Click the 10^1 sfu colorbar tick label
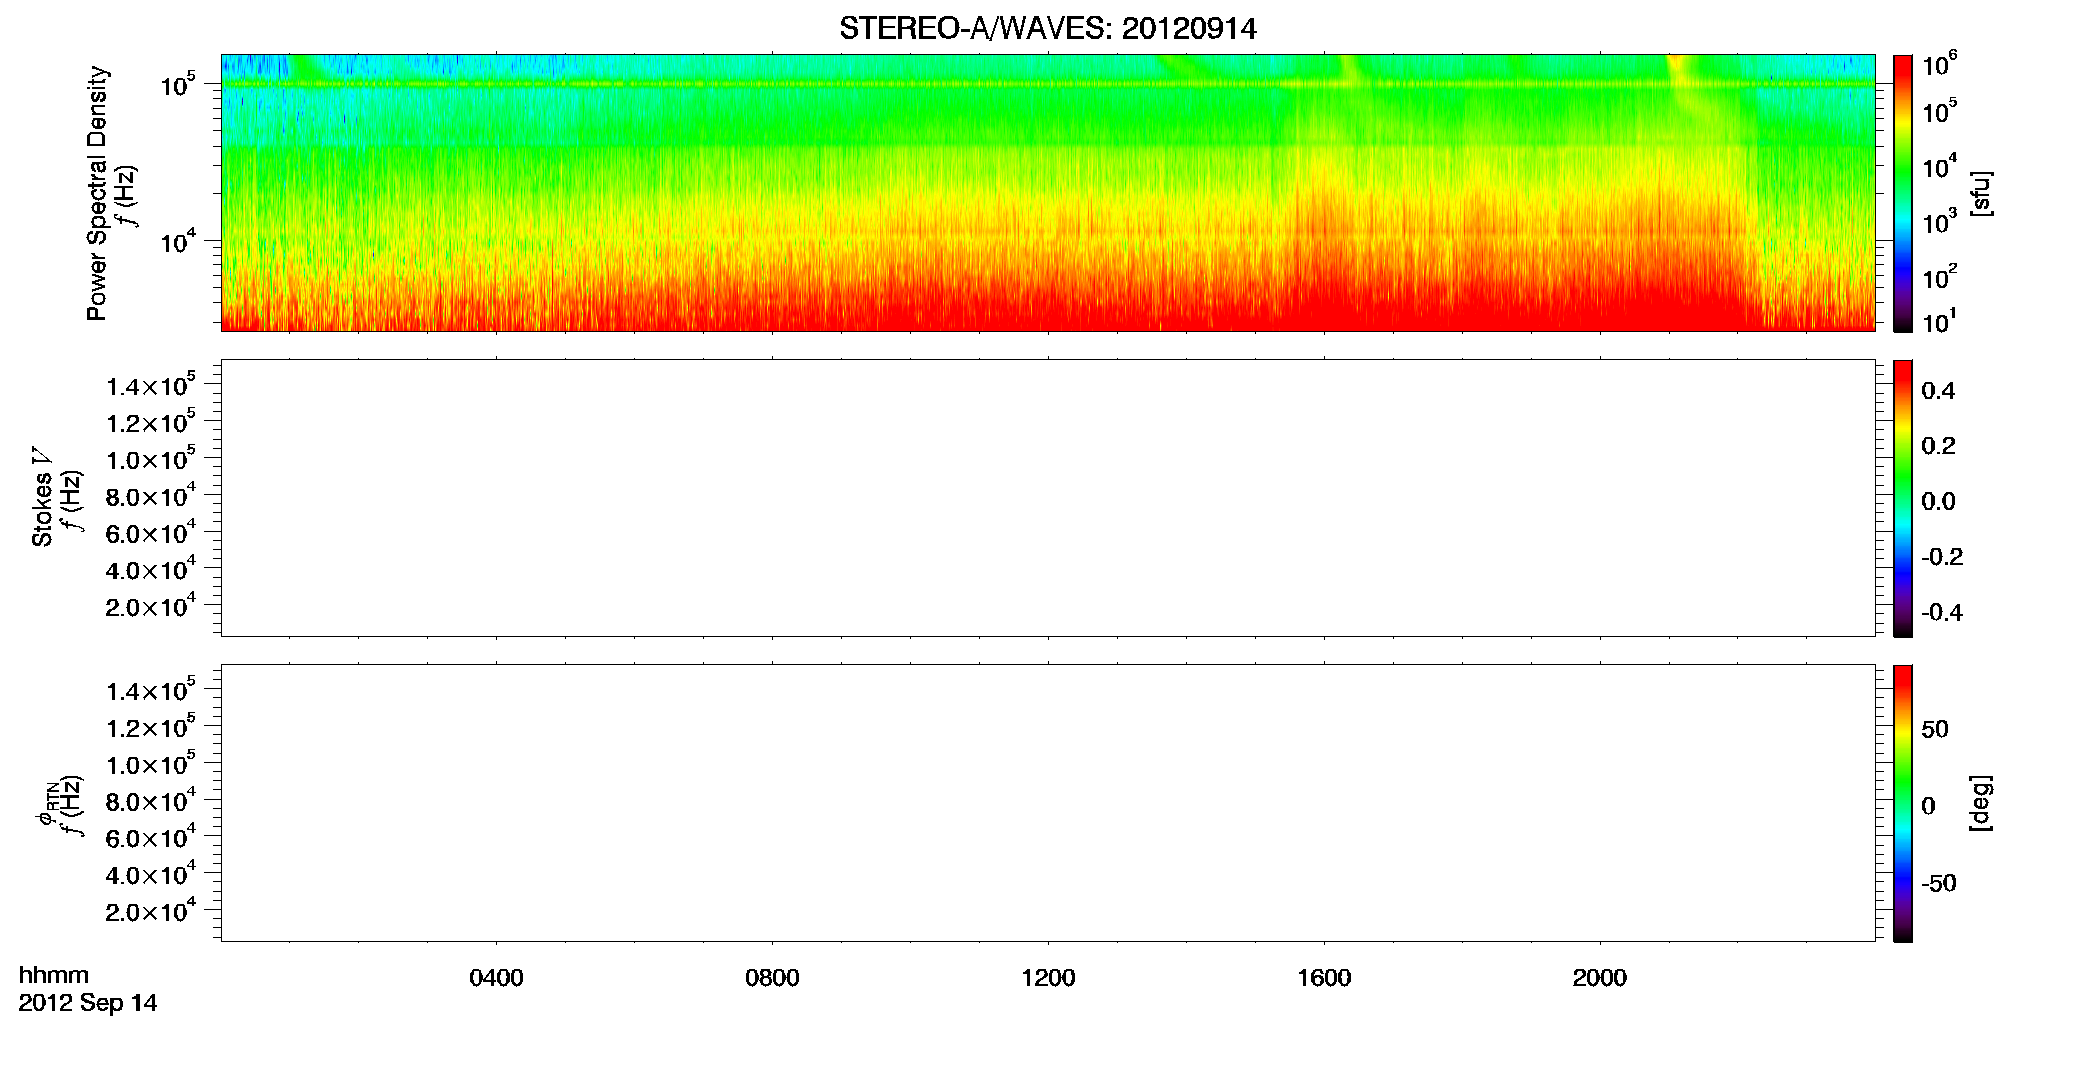This screenshot has width=2096, height=1080. coord(1940,322)
